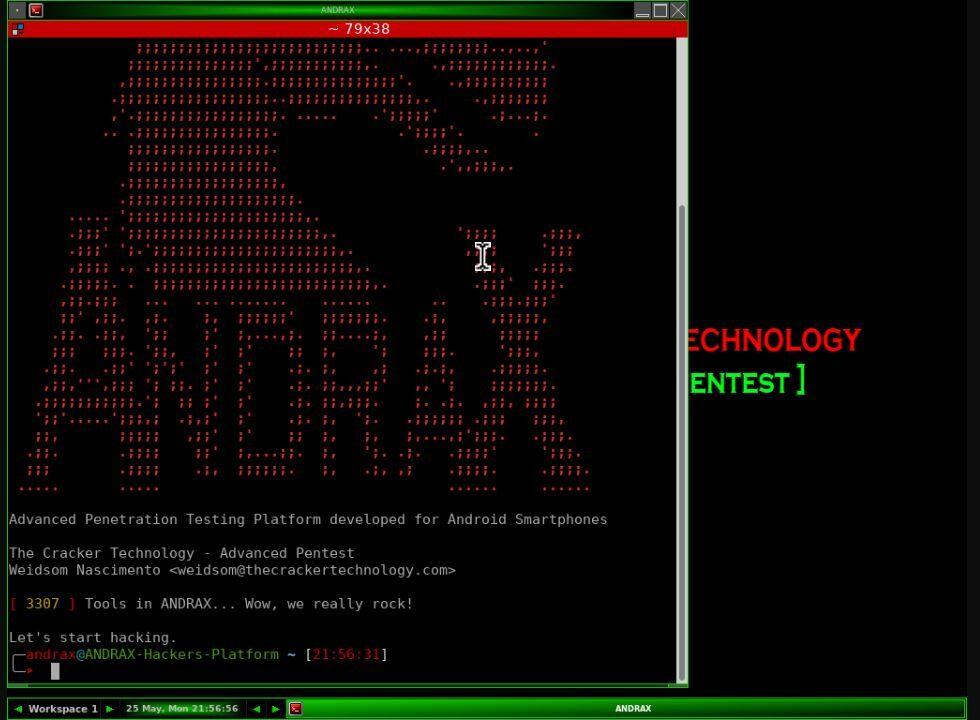Click the ANDRAX terminal icon in the taskbar
This screenshot has width=980, height=720.
(x=296, y=708)
